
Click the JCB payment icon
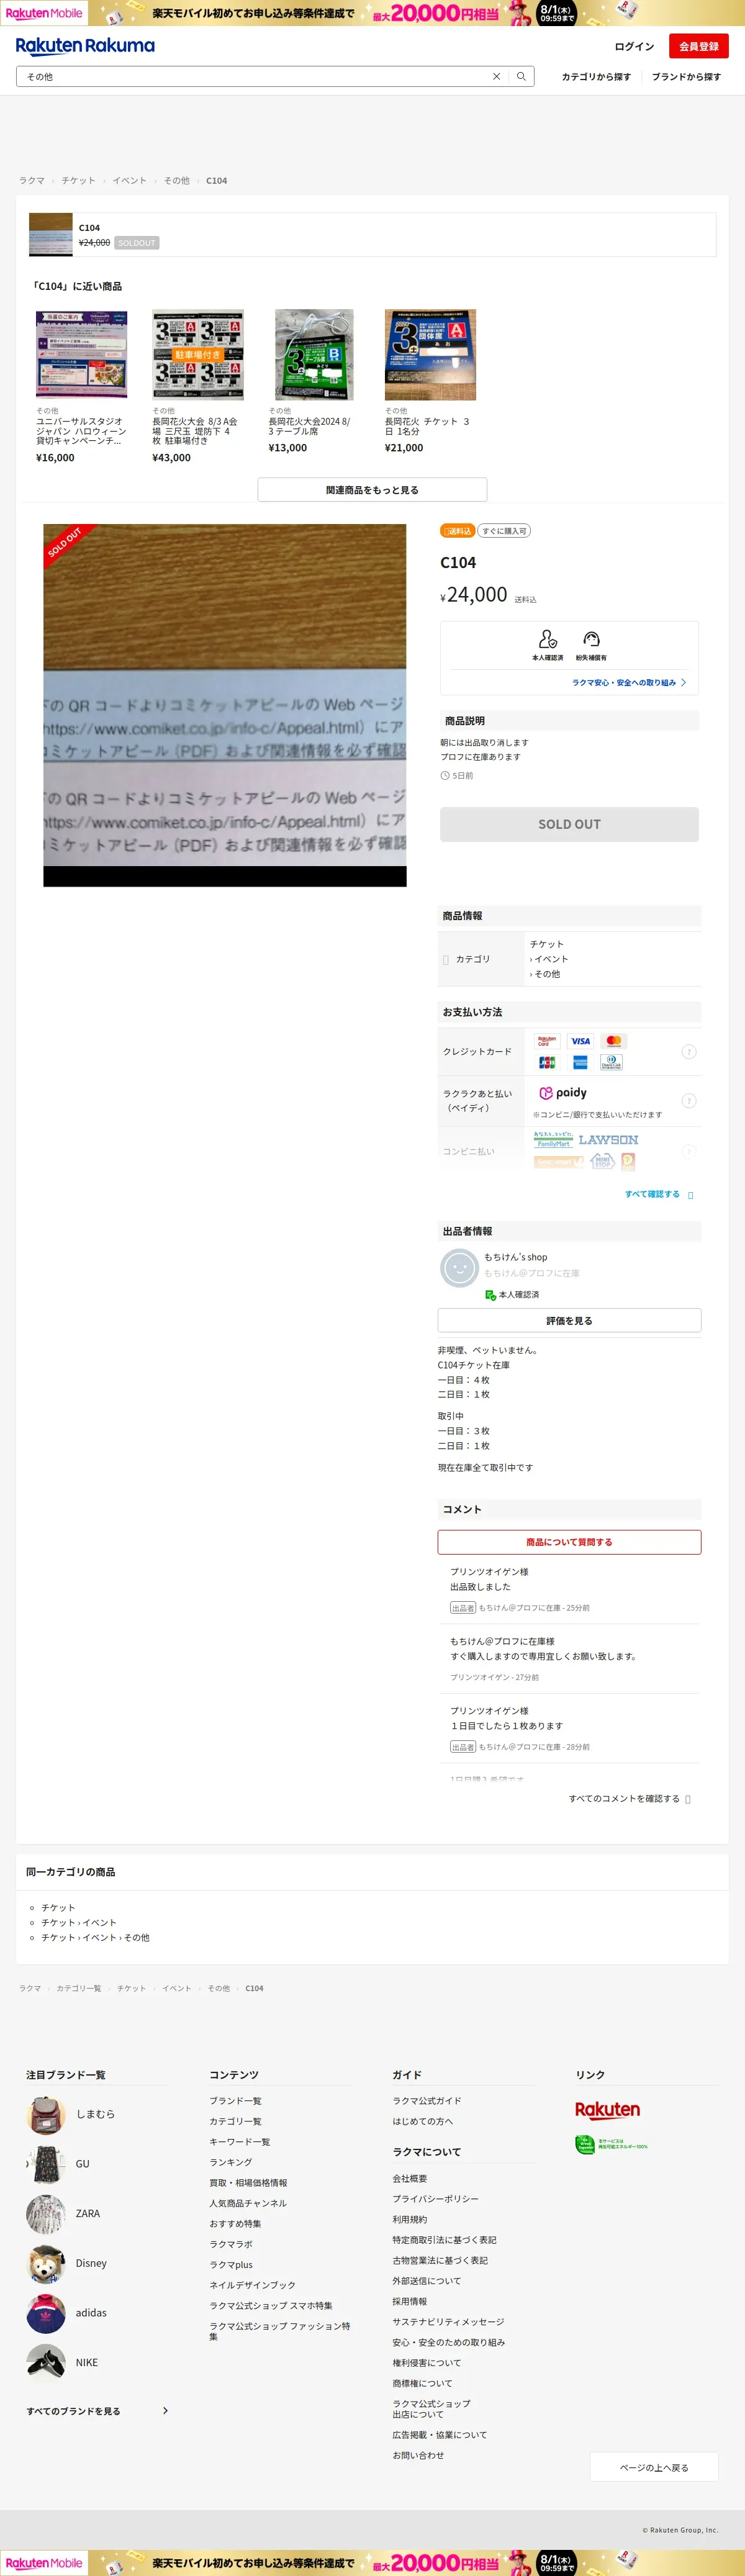[x=547, y=1063]
